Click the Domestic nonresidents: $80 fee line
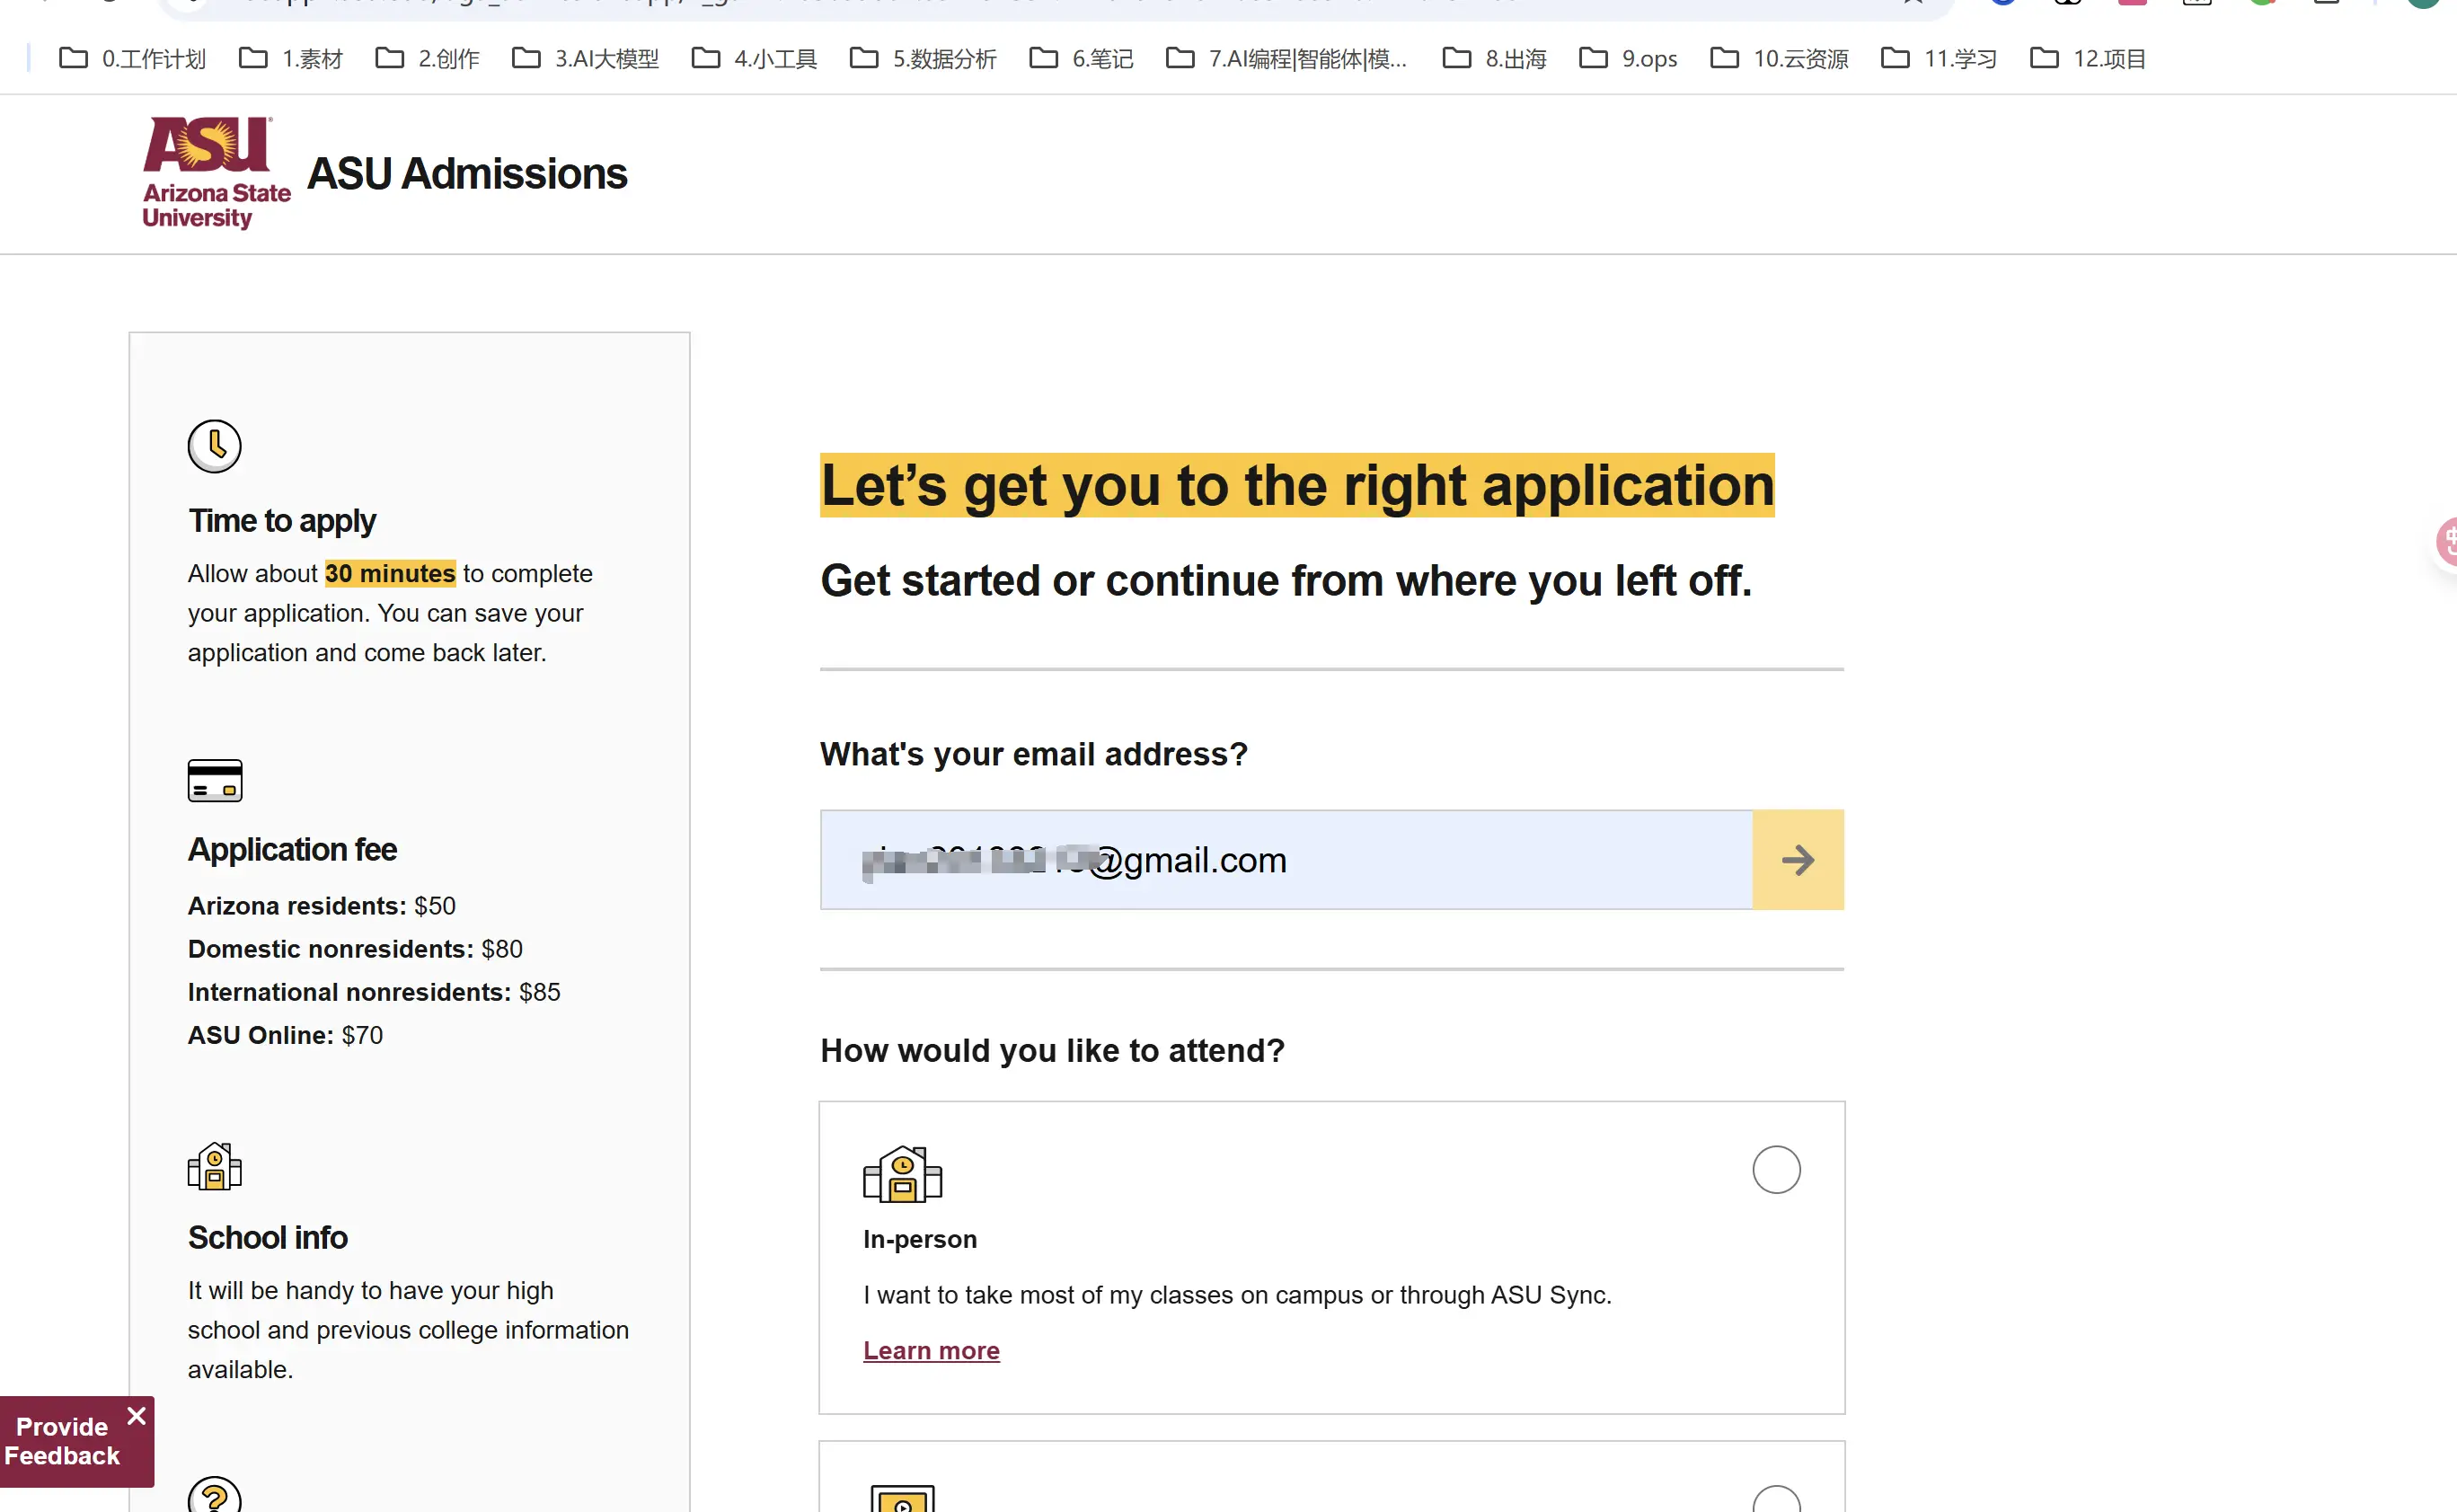 pos(355,949)
